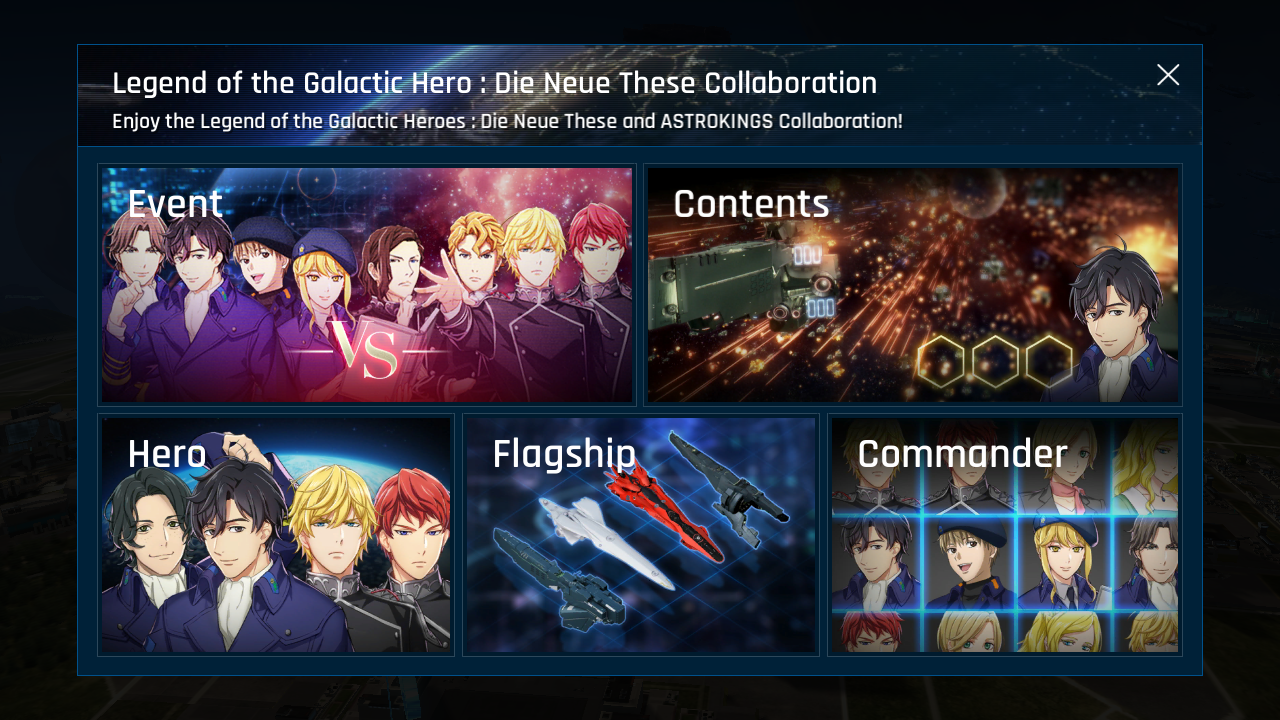The height and width of the screenshot is (720, 1280).
Task: Select the Flagship tile label
Action: pos(564,455)
